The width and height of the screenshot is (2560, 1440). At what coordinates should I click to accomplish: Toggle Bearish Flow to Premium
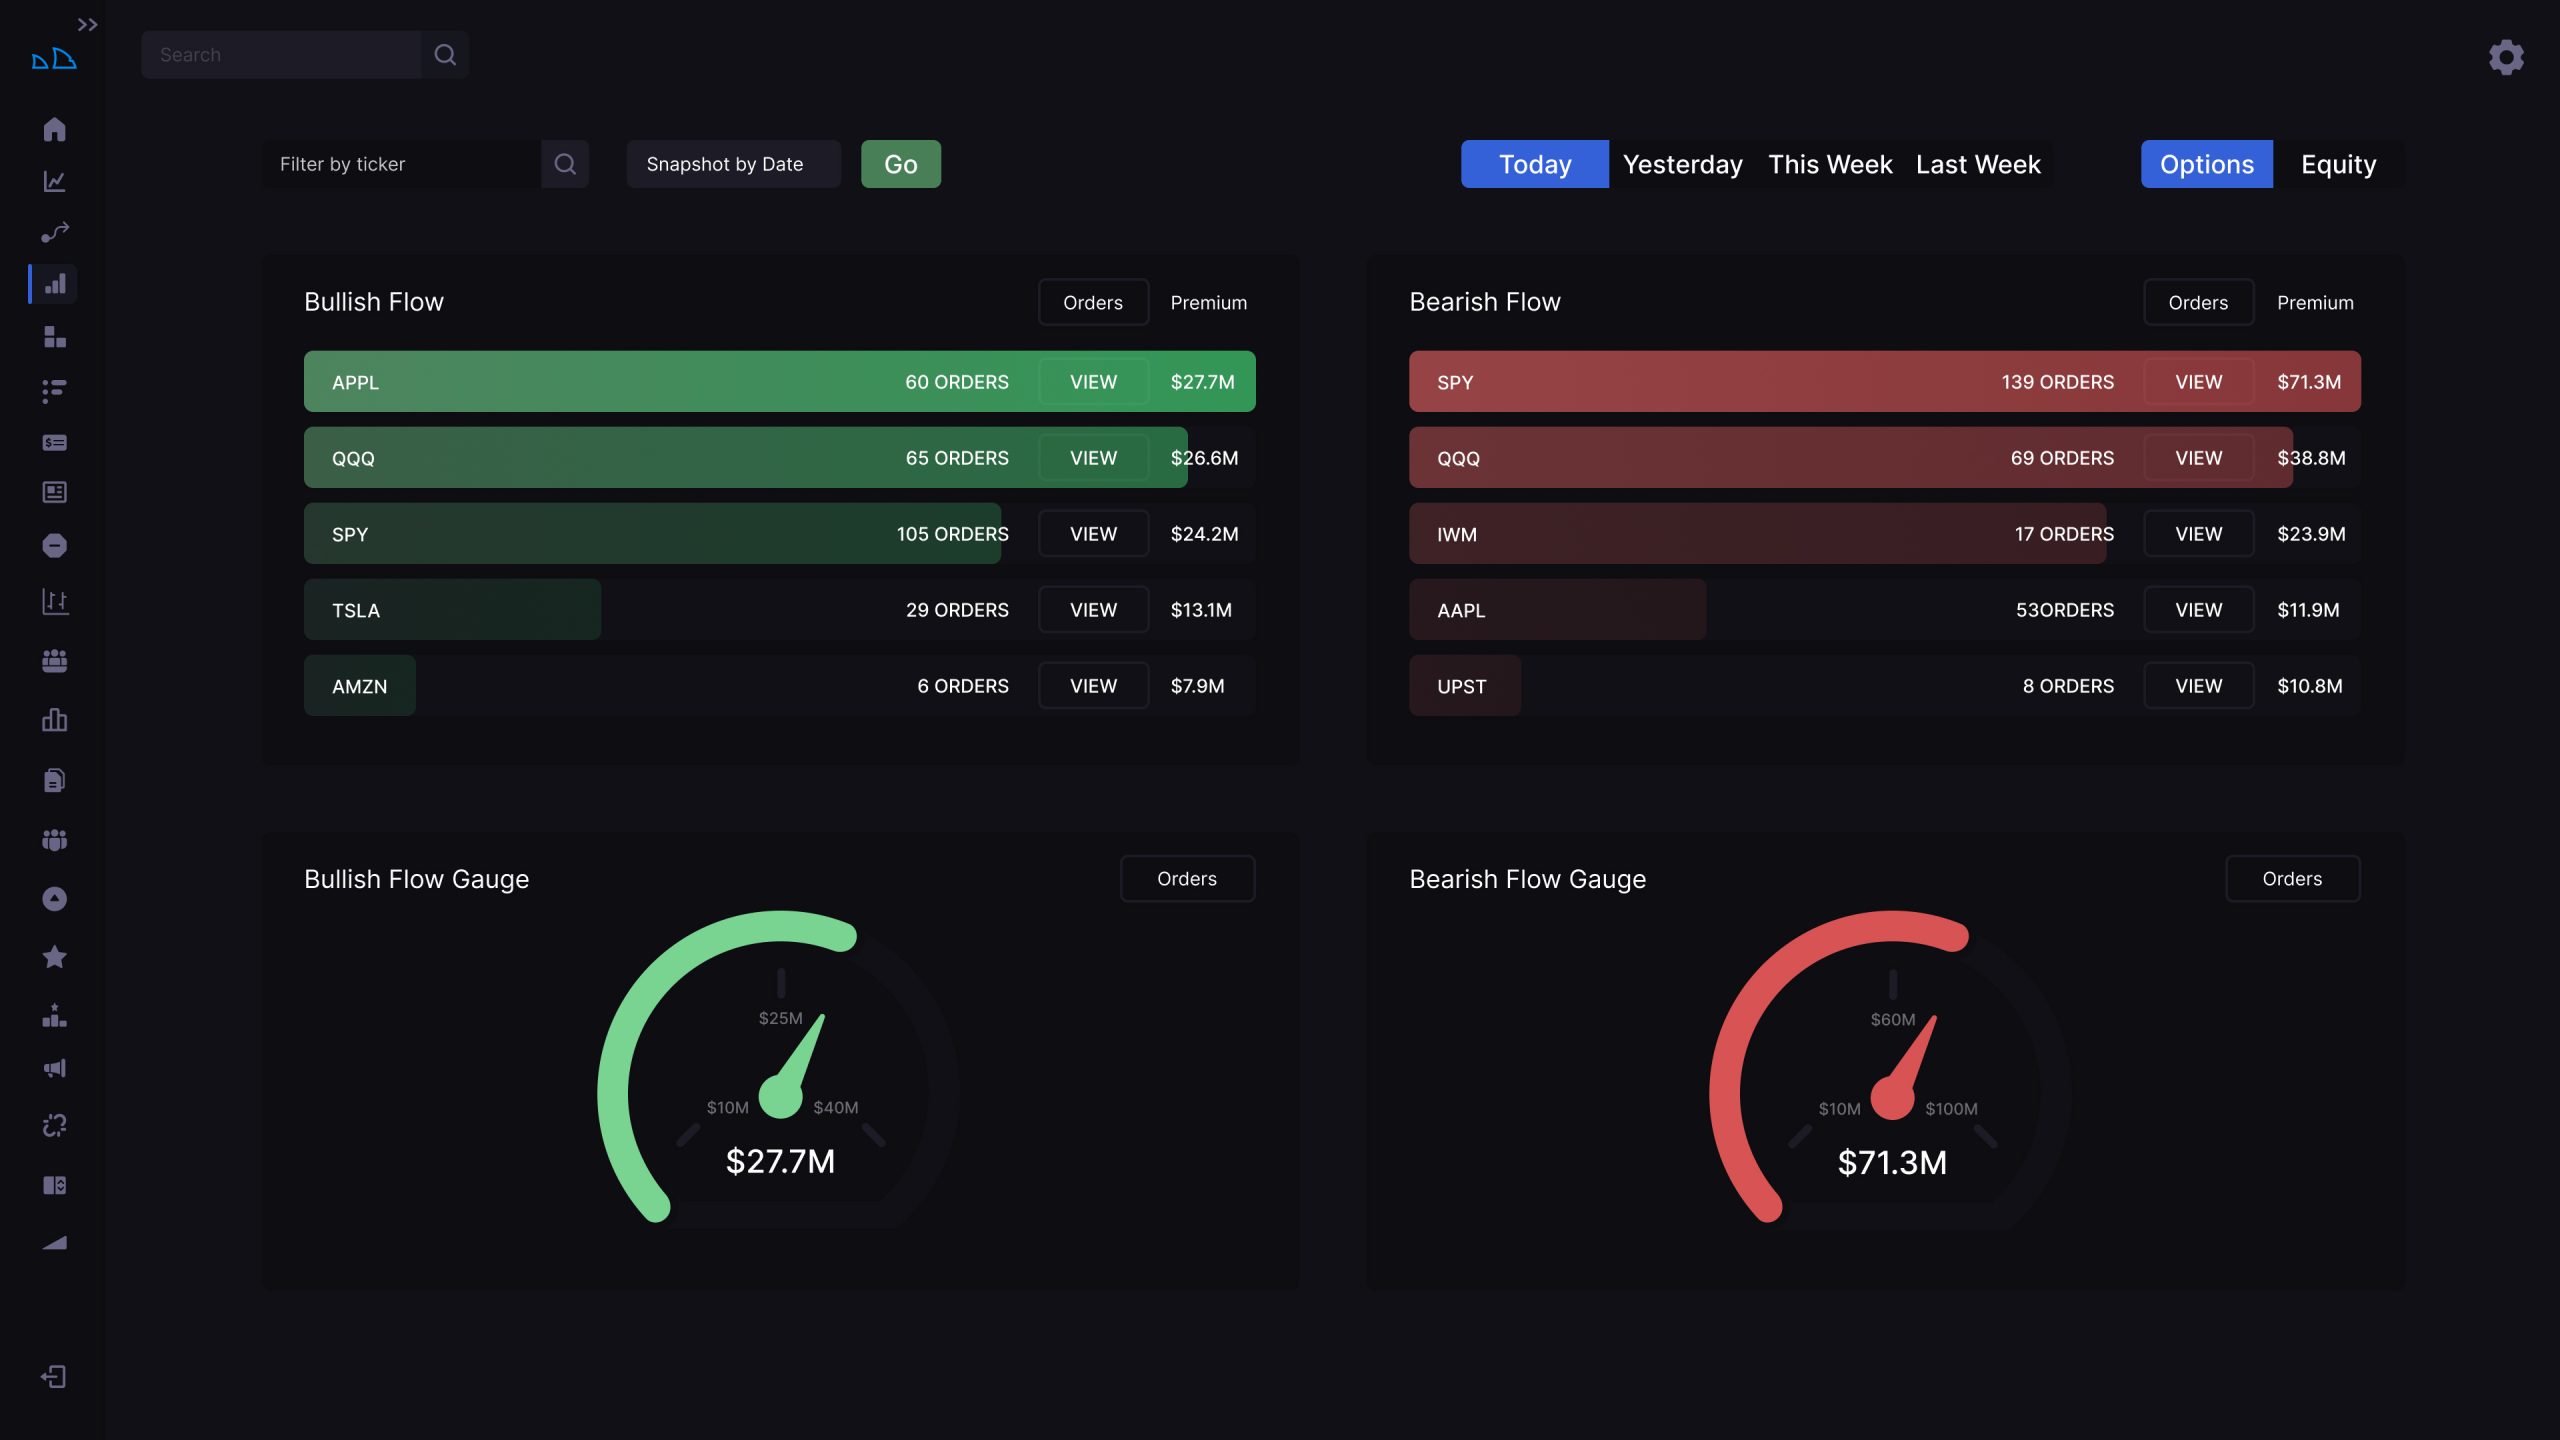pyautogui.click(x=2315, y=302)
